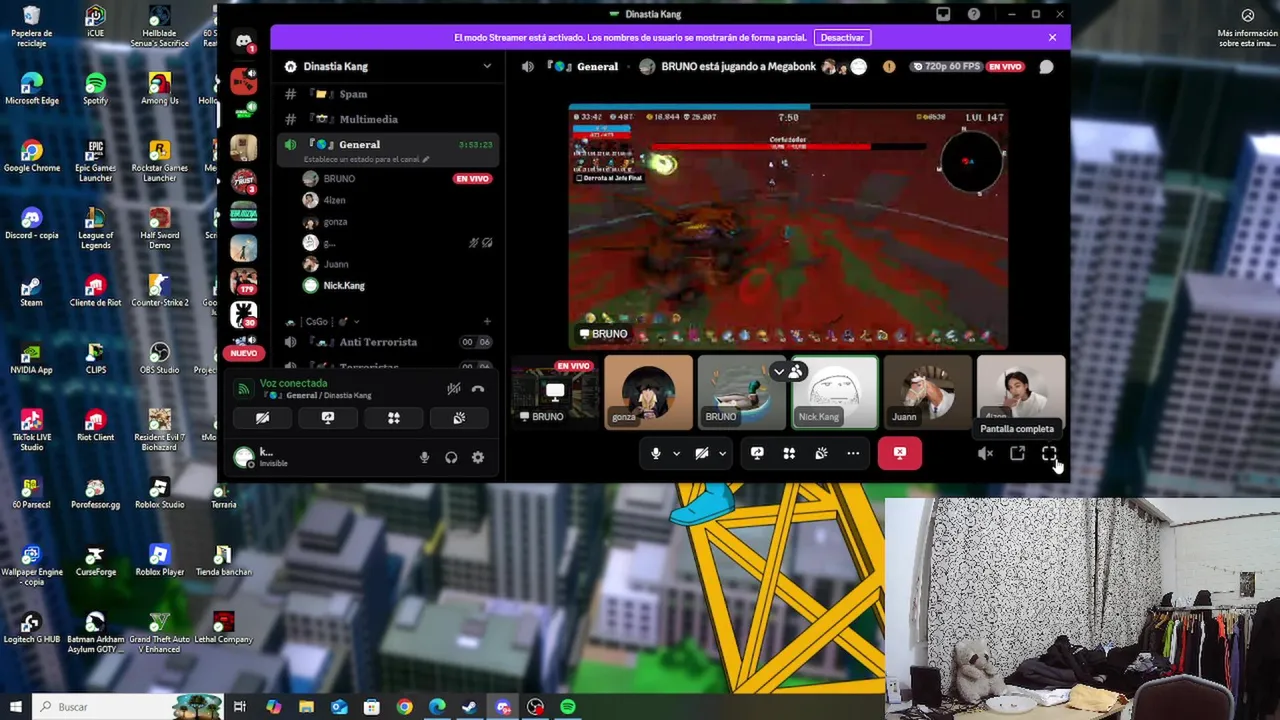The width and height of the screenshot is (1280, 720).
Task: Open soundboard button in the voice panel
Action: 459,418
